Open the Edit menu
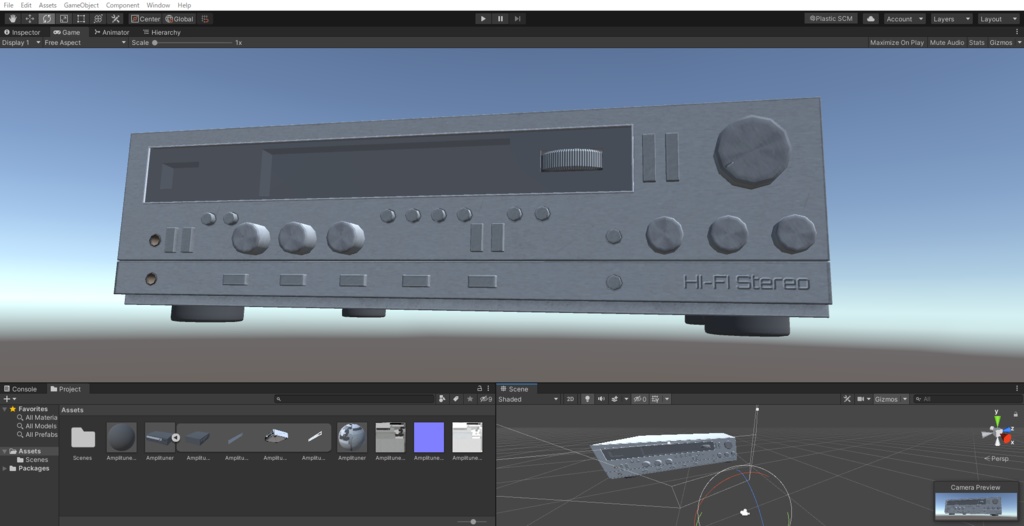Screen dimensions: 1024x526 point(26,5)
